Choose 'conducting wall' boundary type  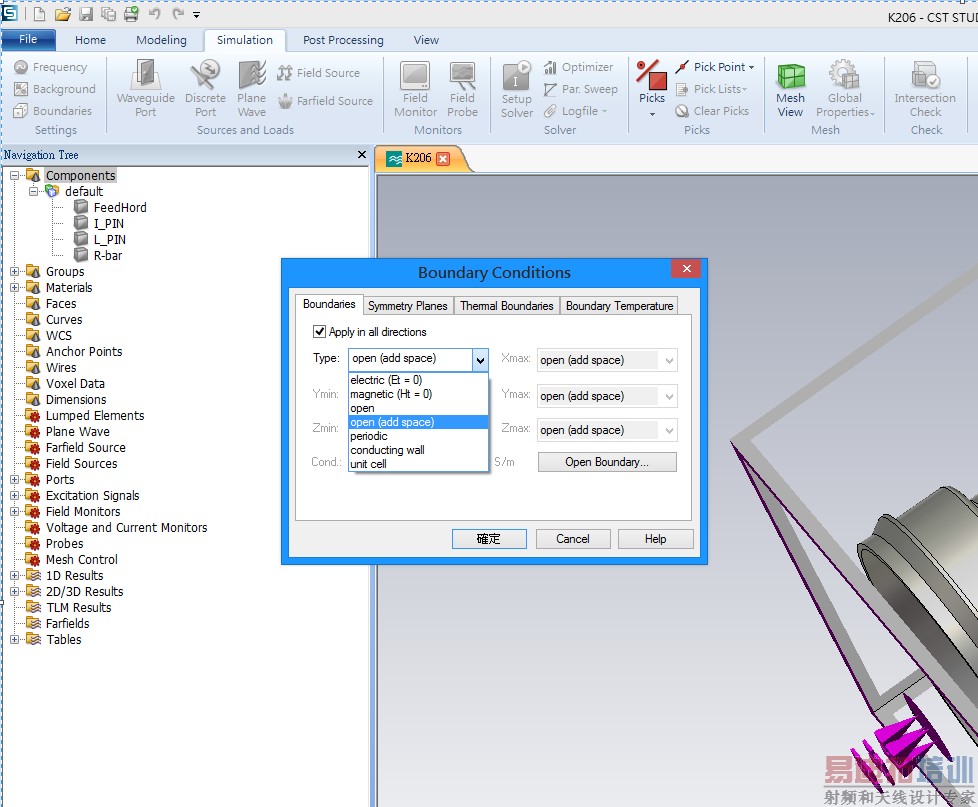418,450
